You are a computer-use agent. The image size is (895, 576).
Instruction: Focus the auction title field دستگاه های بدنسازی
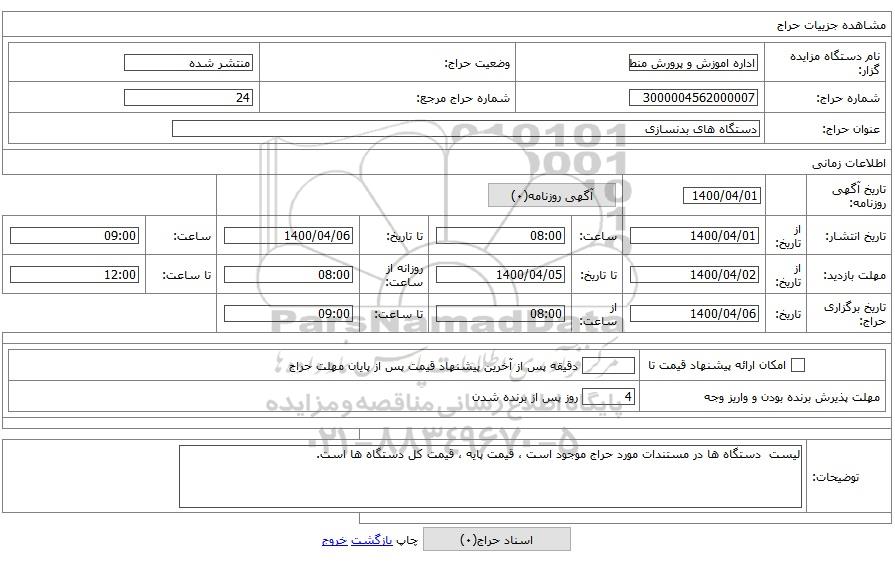[466, 129]
